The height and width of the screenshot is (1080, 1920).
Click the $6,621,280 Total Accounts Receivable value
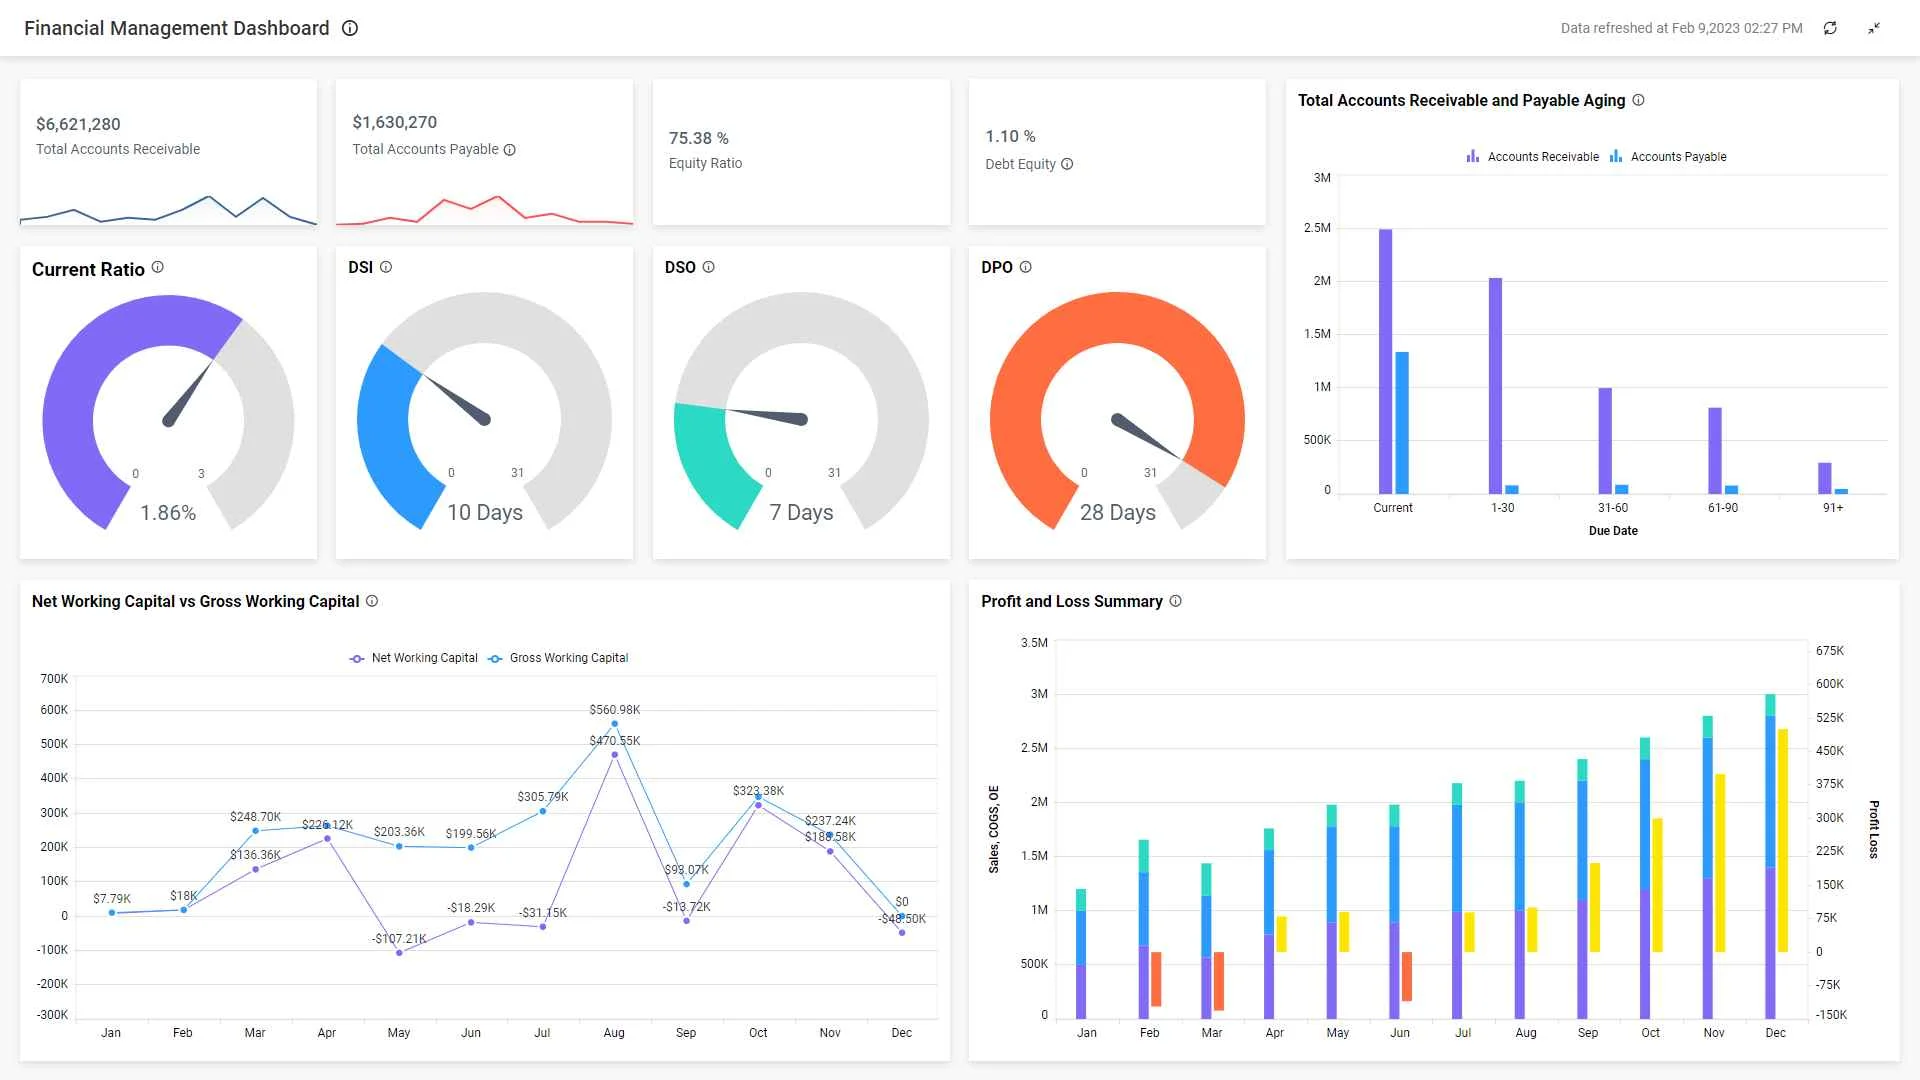78,124
